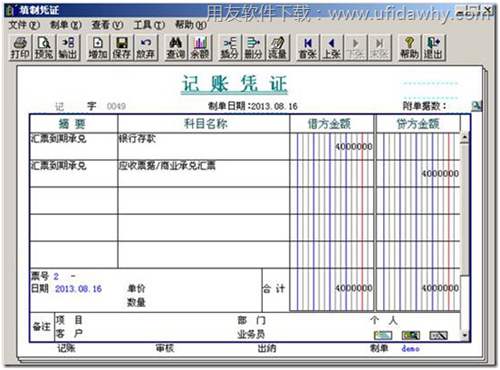Click middle green icon above demo
Image resolution: width=500 pixels, height=370 pixels.
coord(411,335)
